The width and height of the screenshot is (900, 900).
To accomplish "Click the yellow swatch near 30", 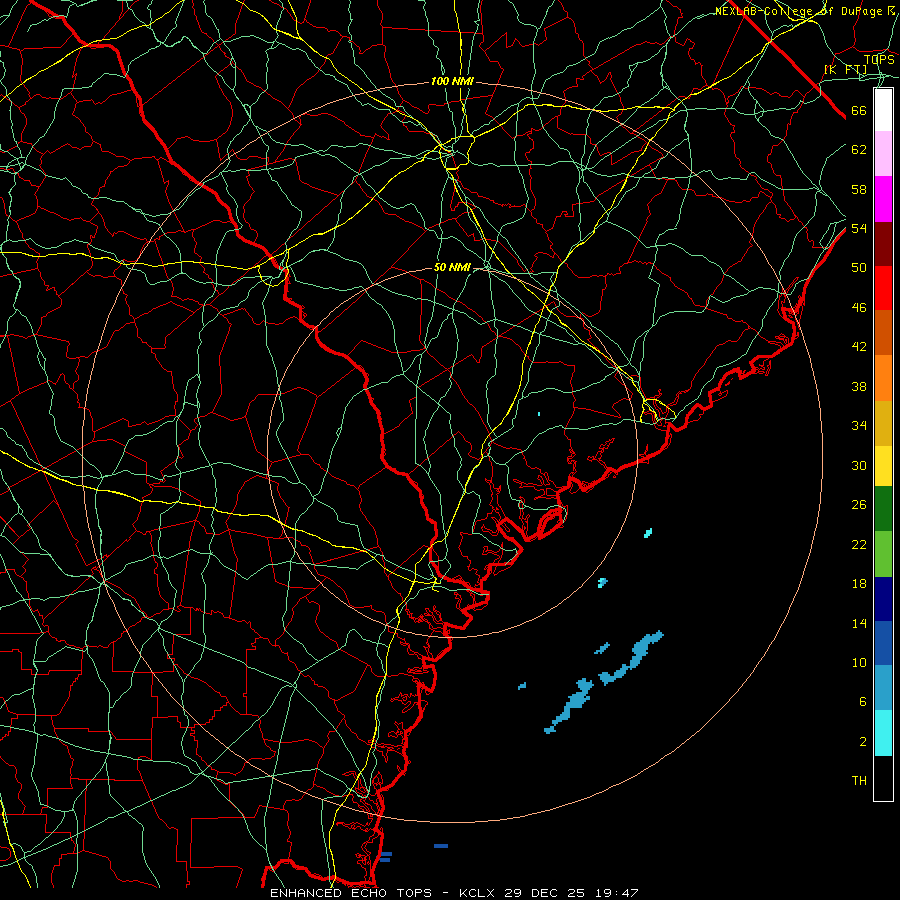I will point(883,465).
